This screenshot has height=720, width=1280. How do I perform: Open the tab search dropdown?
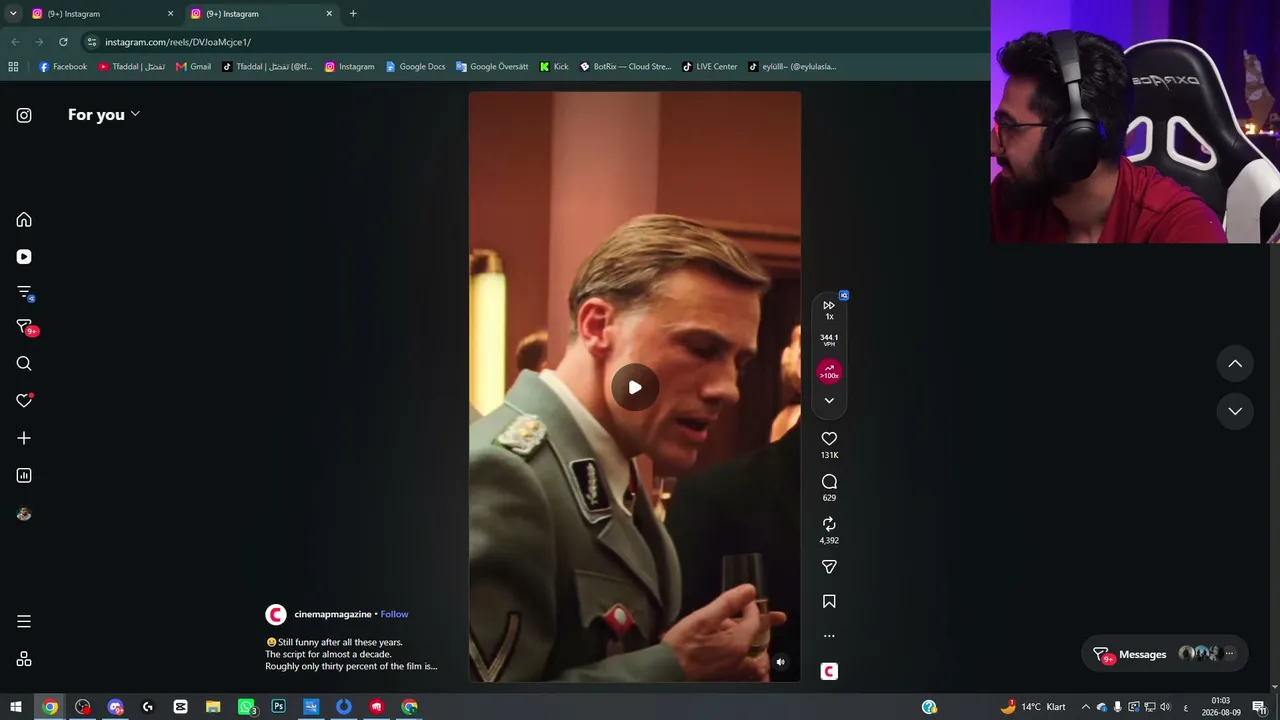click(13, 14)
